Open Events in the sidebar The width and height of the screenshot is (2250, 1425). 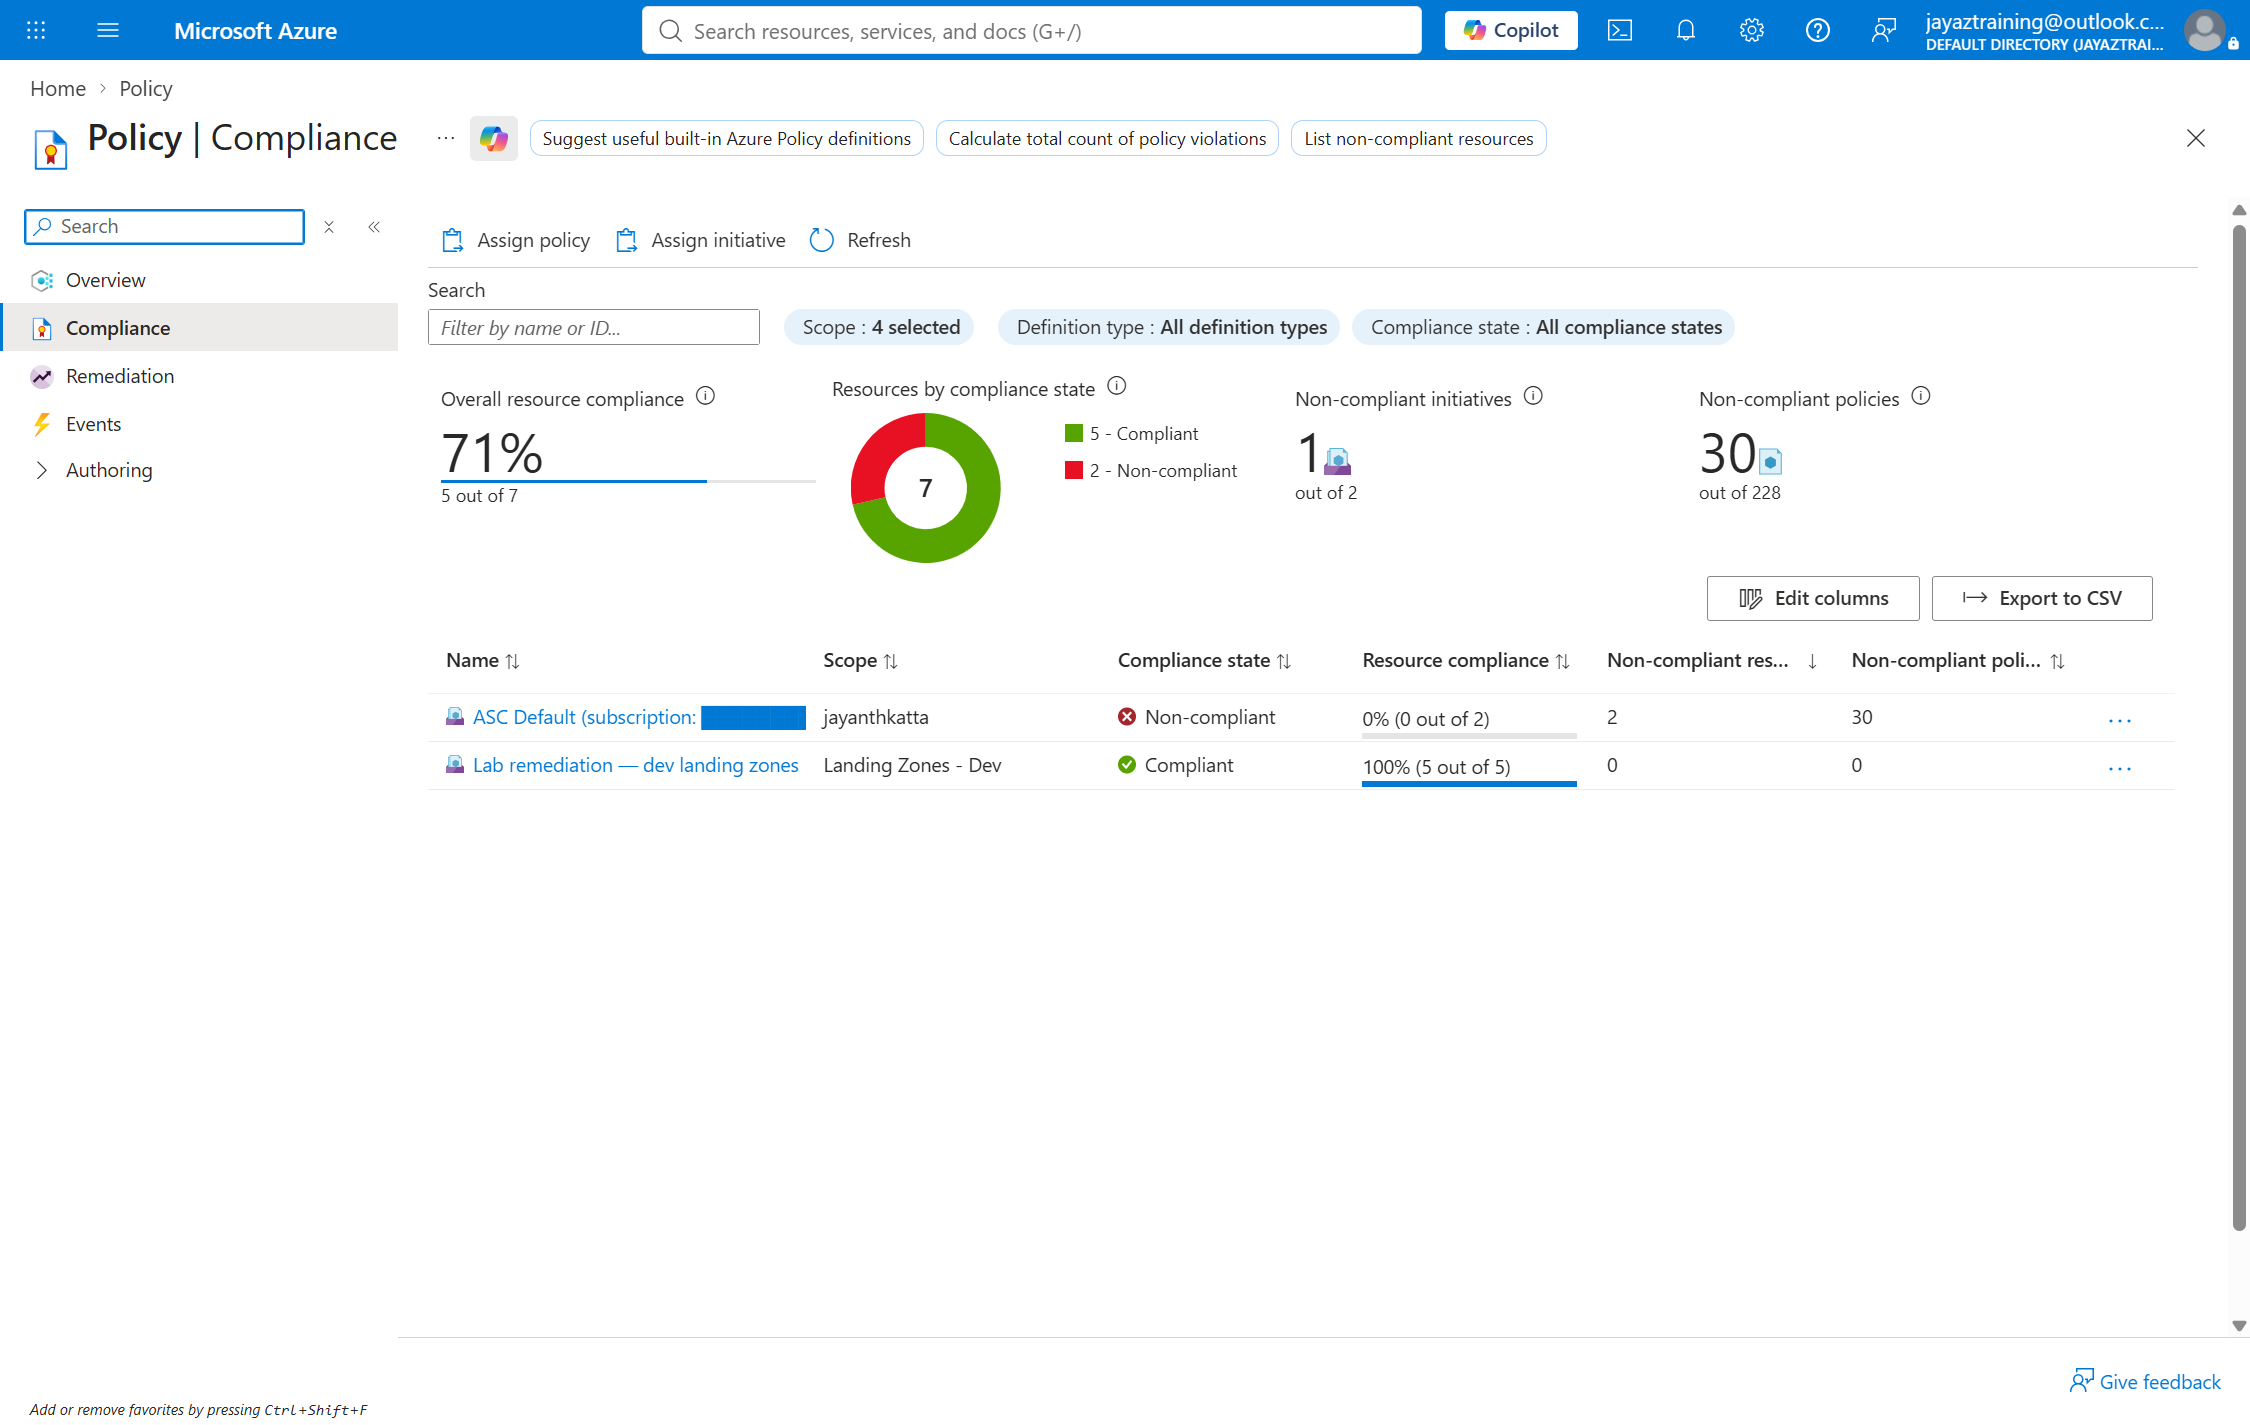(x=93, y=424)
